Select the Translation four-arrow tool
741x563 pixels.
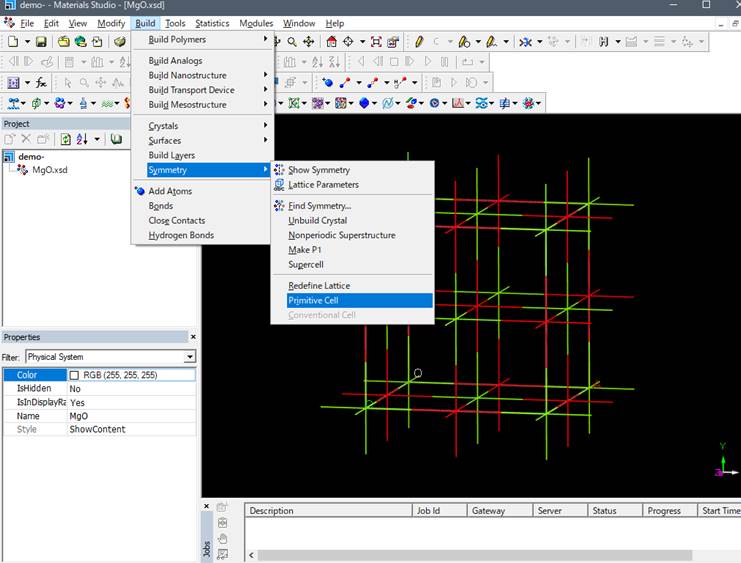tap(309, 42)
